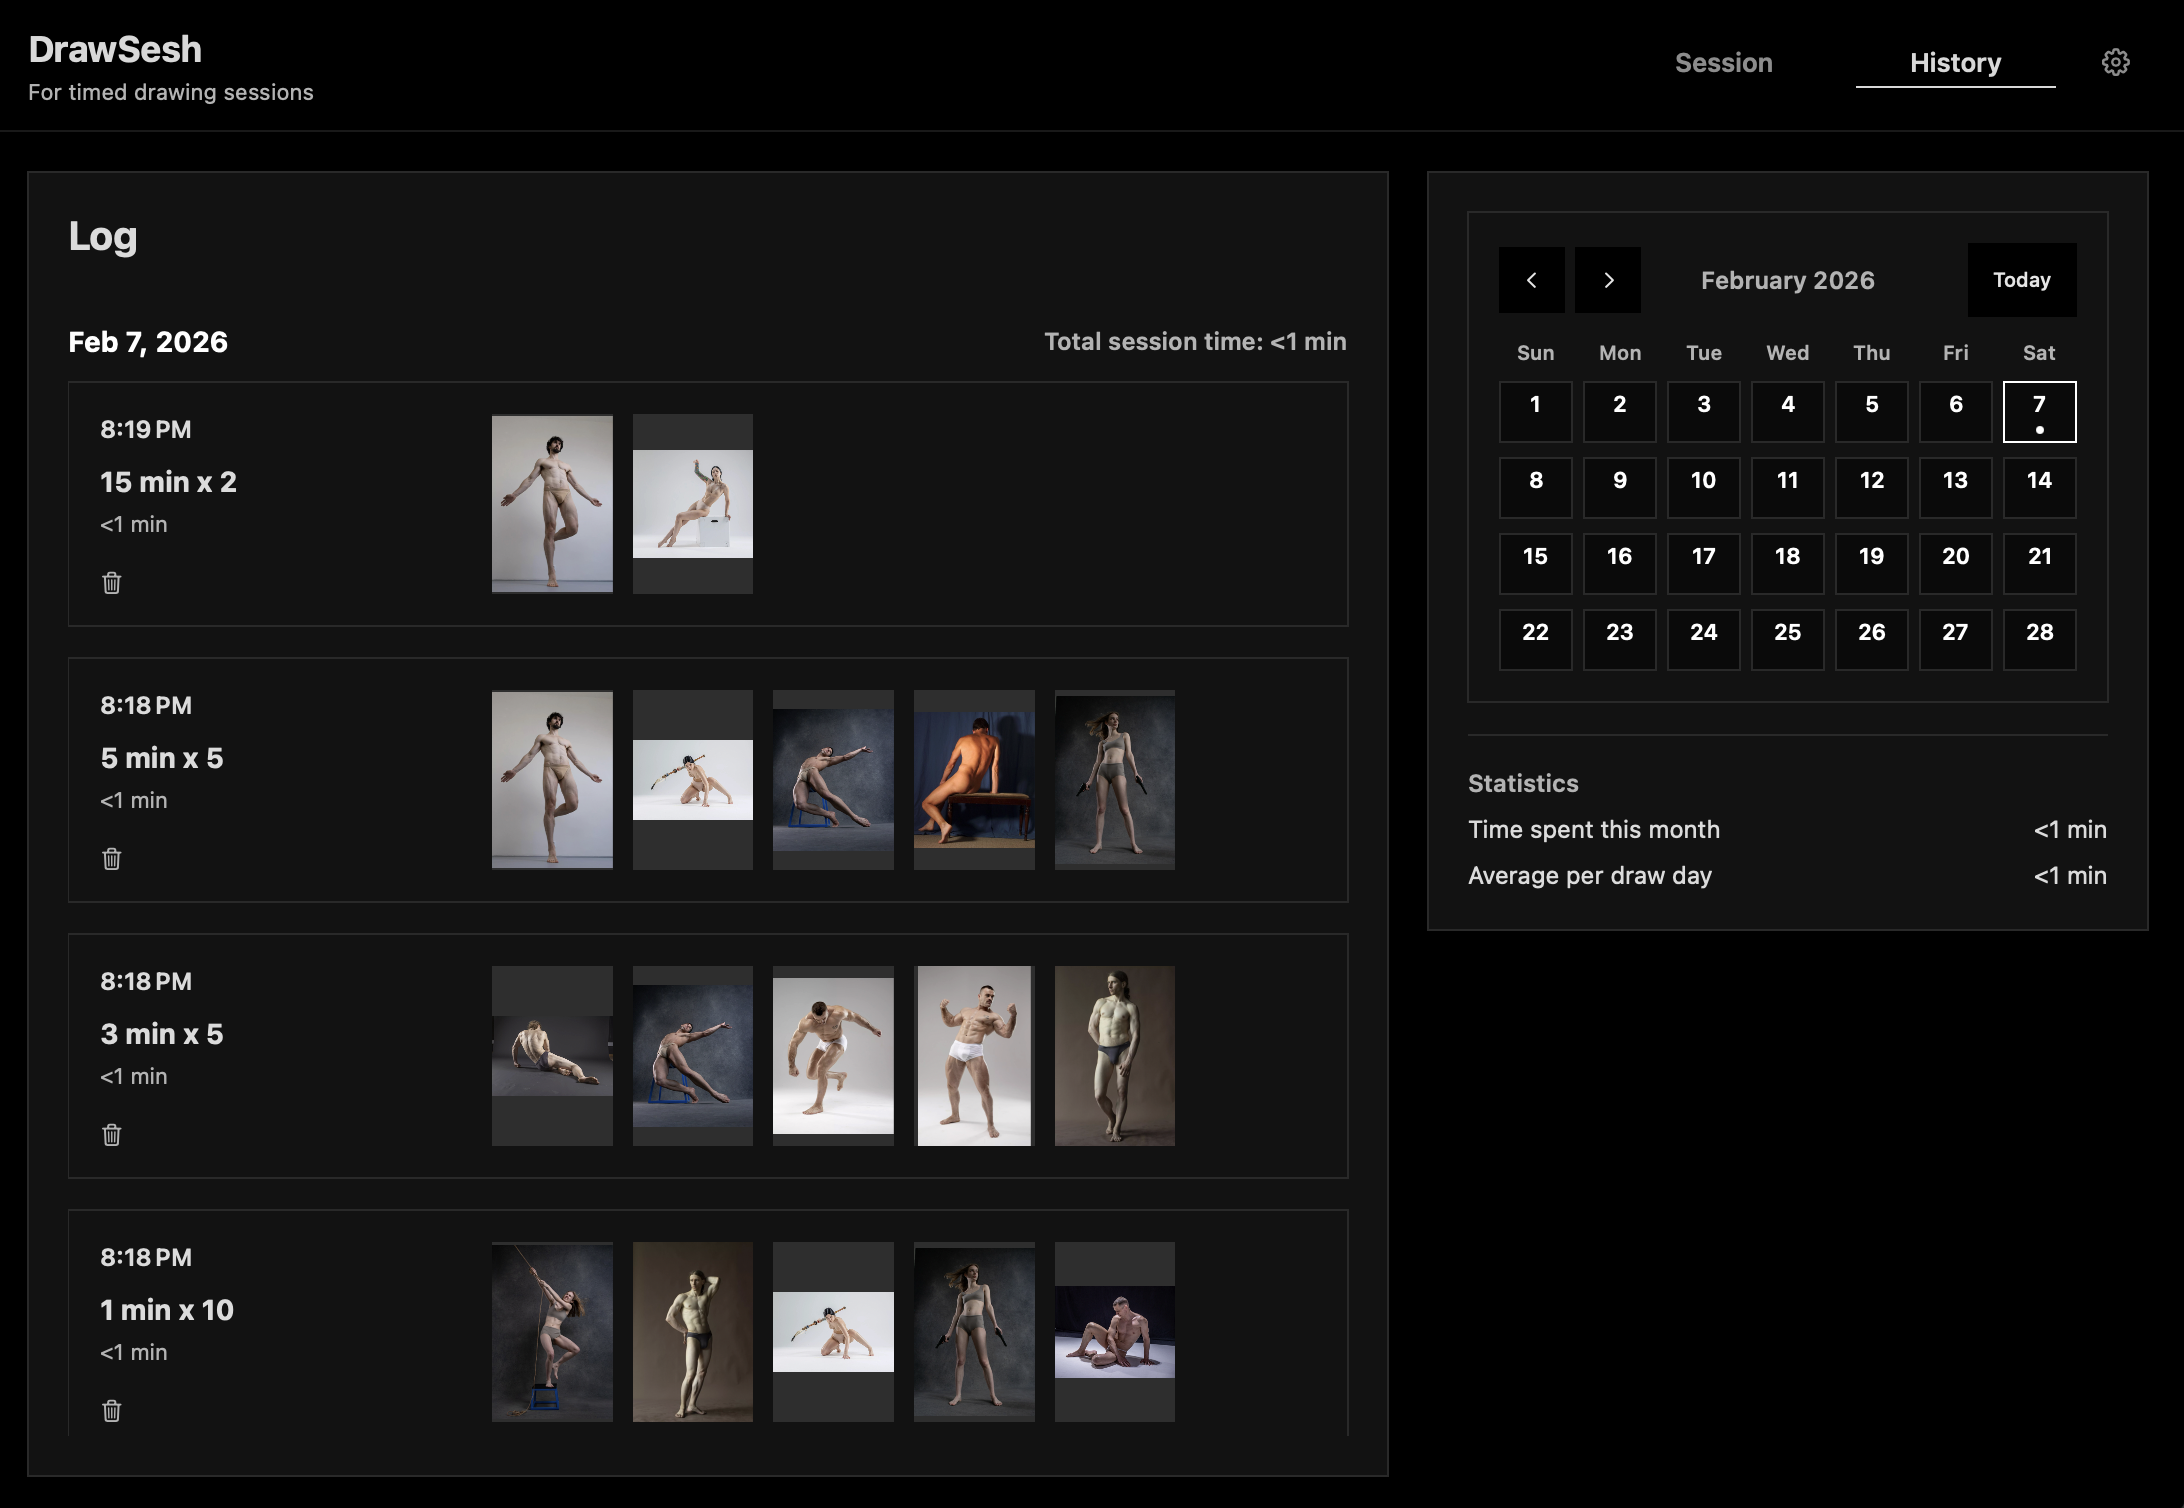2184x1508 pixels.
Task: Click the DrawSesh app title
Action: pyautogui.click(x=115, y=50)
